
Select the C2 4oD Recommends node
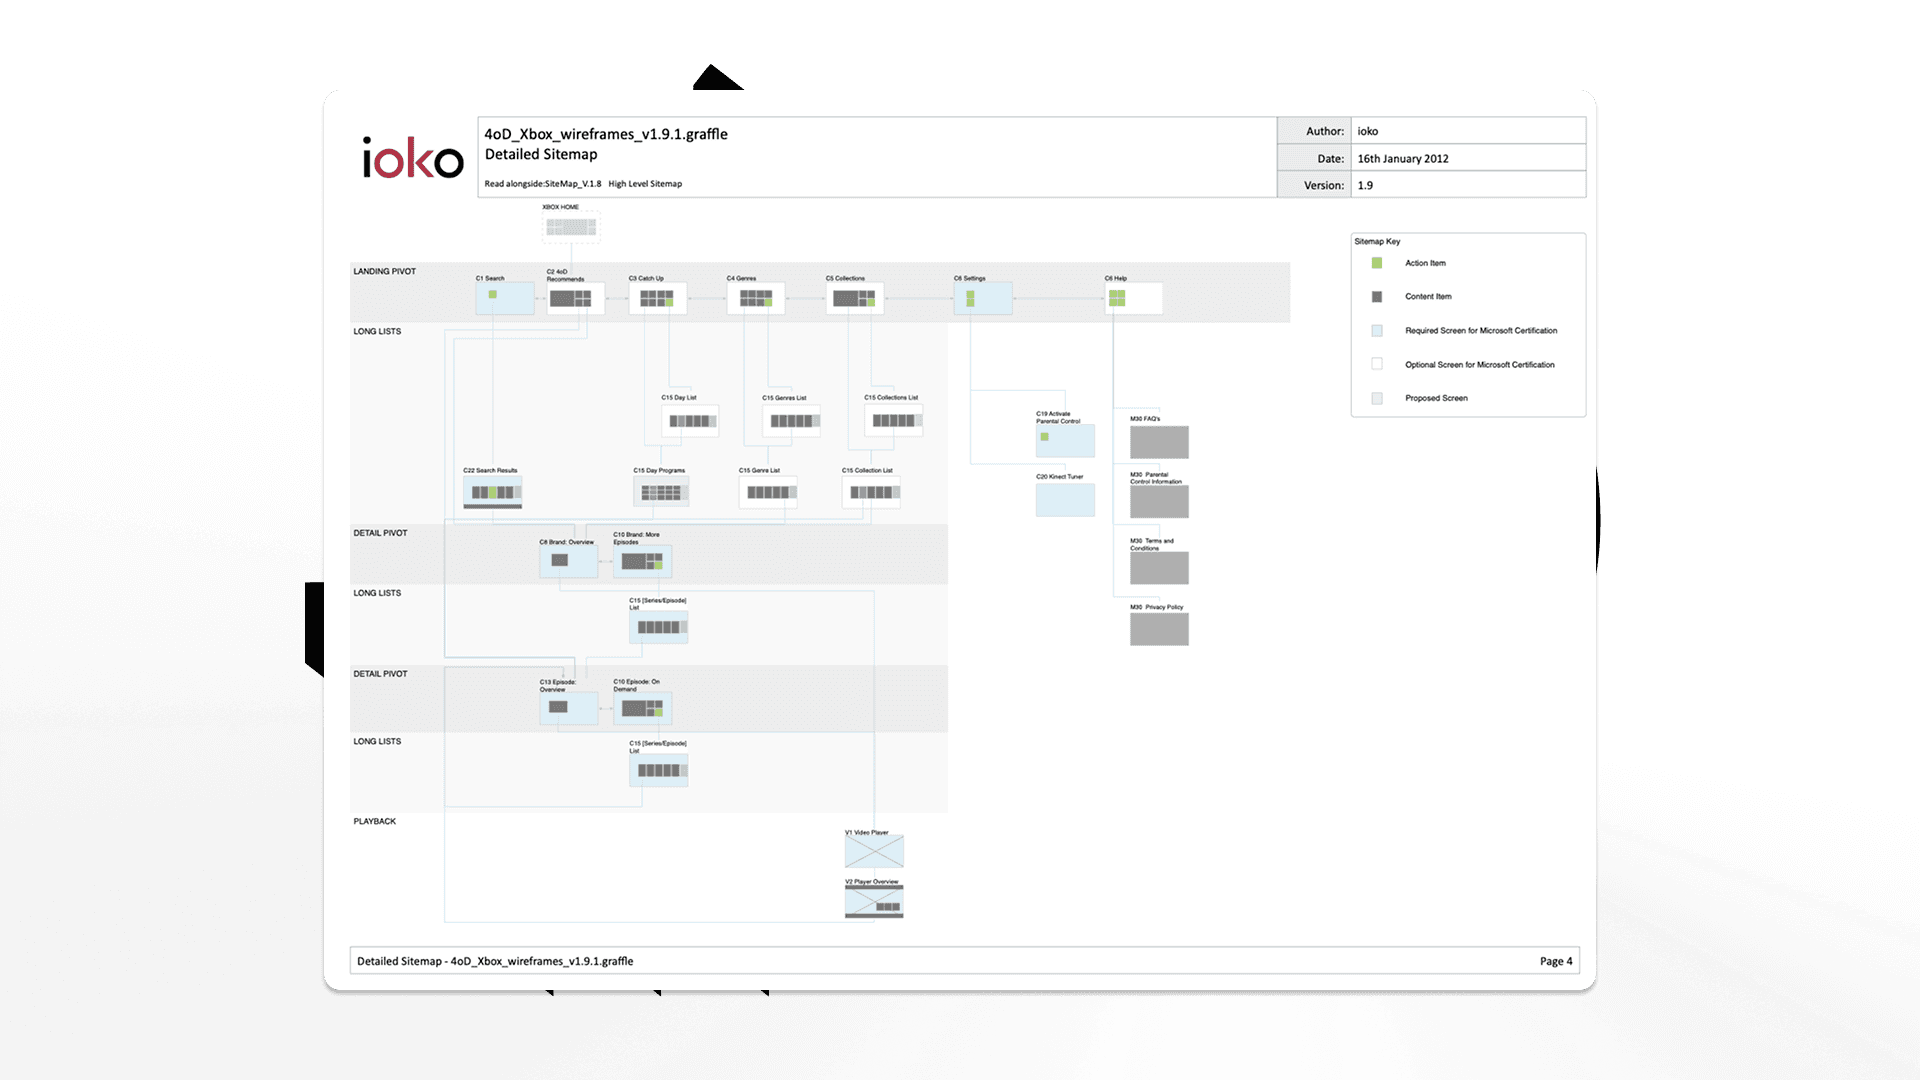point(575,298)
